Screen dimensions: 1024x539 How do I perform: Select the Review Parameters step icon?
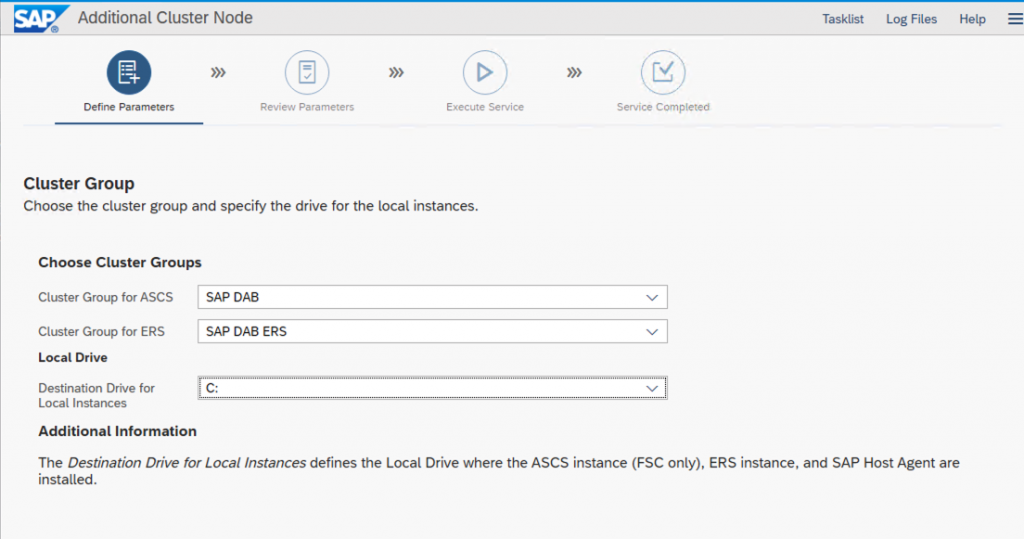(x=307, y=73)
